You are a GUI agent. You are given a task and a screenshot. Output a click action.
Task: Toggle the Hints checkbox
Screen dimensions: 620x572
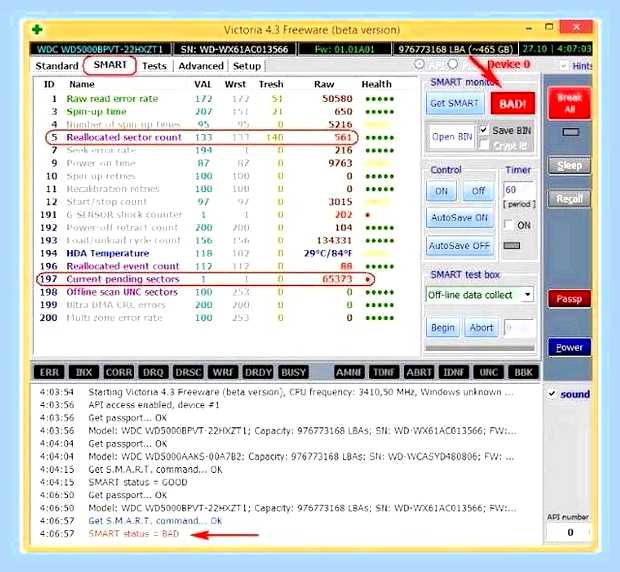point(564,66)
